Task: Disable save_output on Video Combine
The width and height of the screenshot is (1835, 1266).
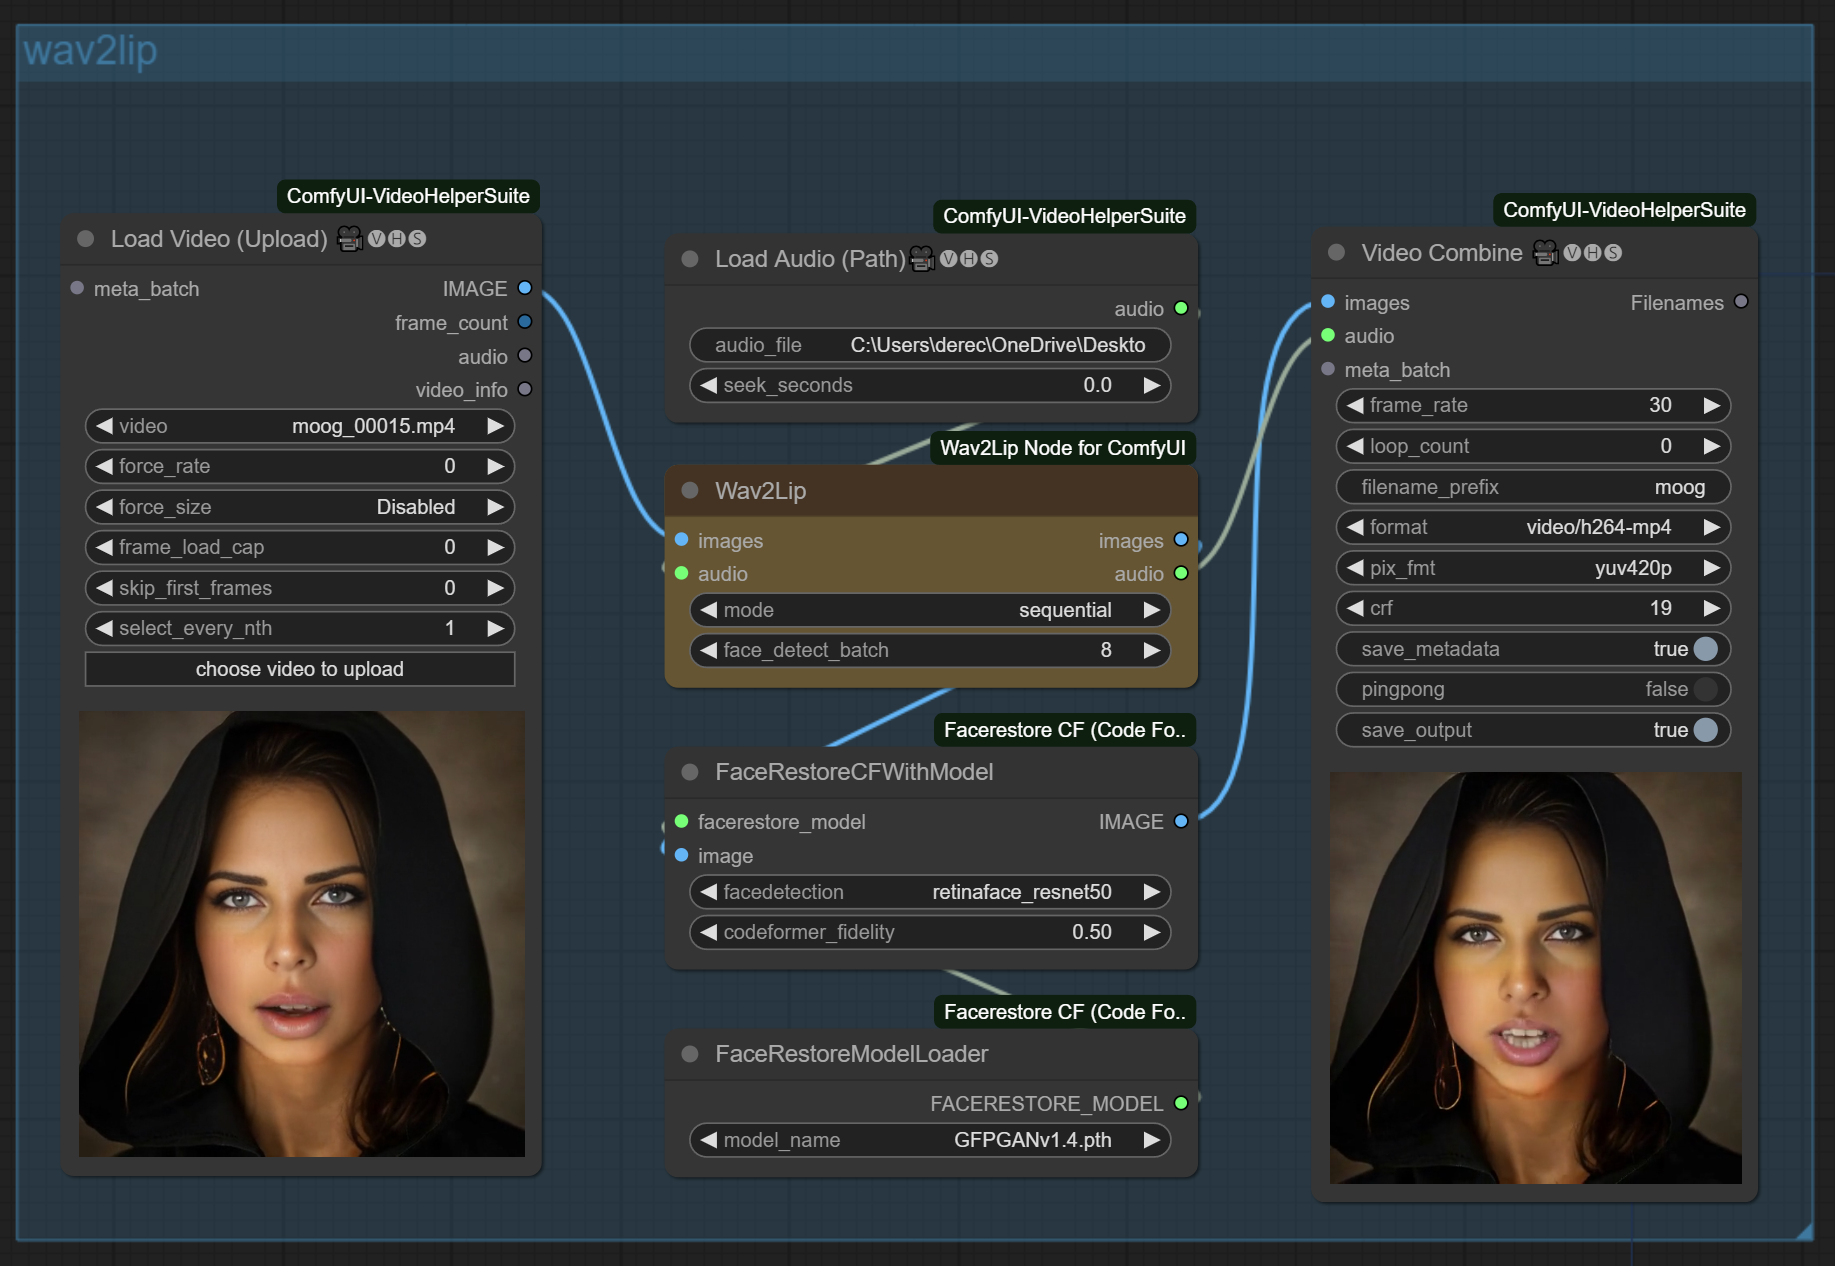Action: (x=1705, y=730)
